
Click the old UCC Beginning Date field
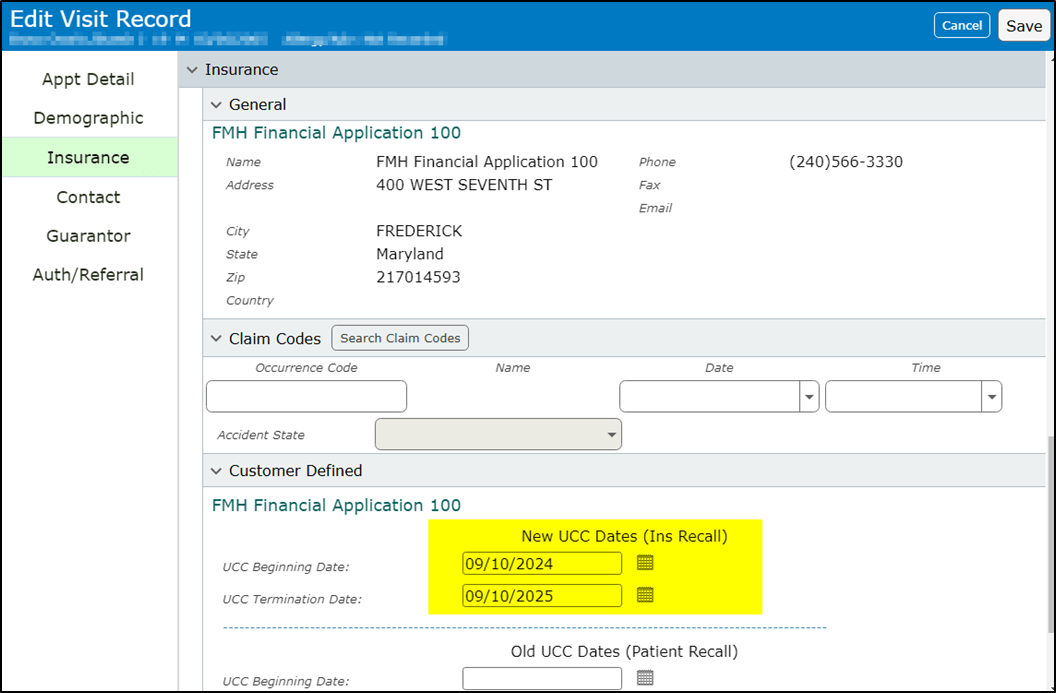542,678
